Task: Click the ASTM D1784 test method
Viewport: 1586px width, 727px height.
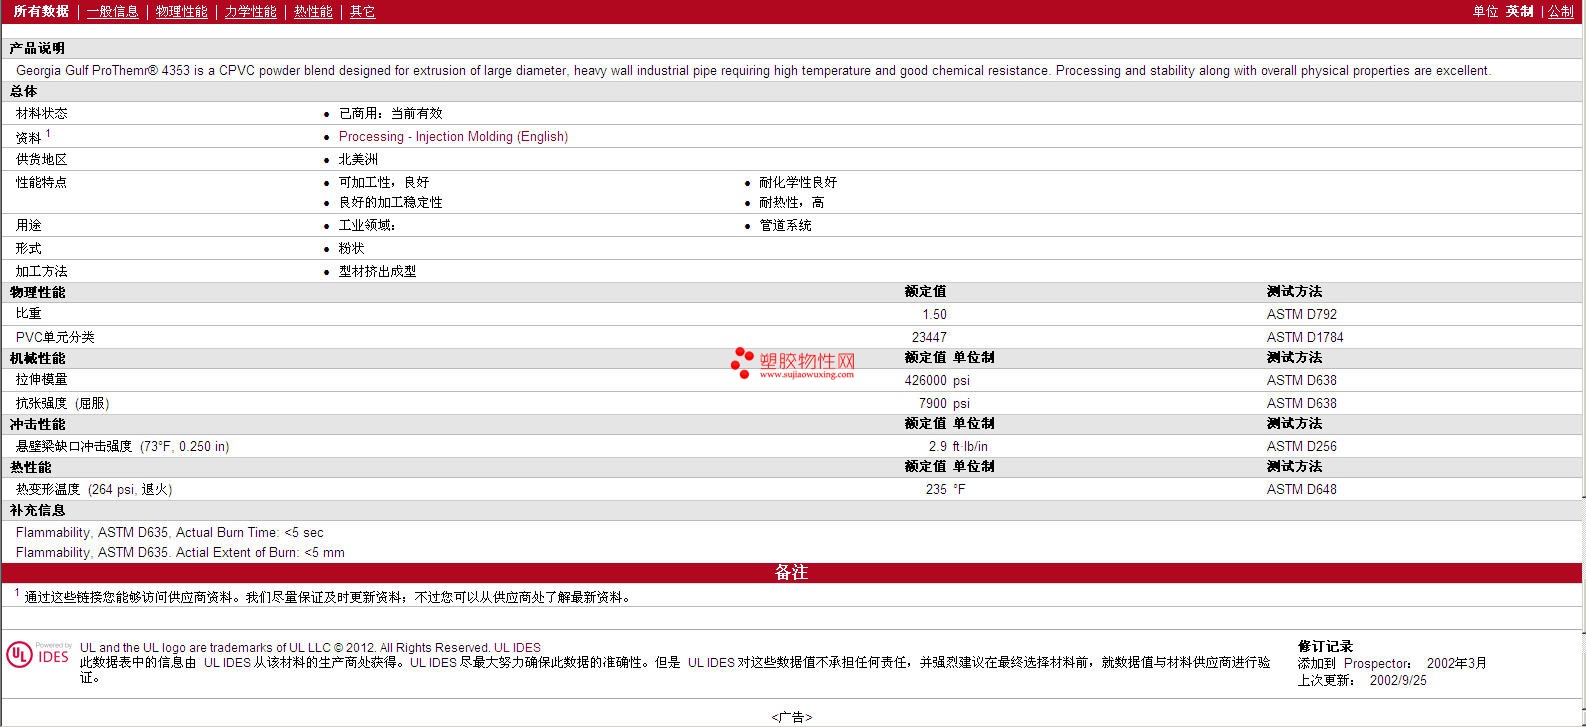Action: 1305,338
